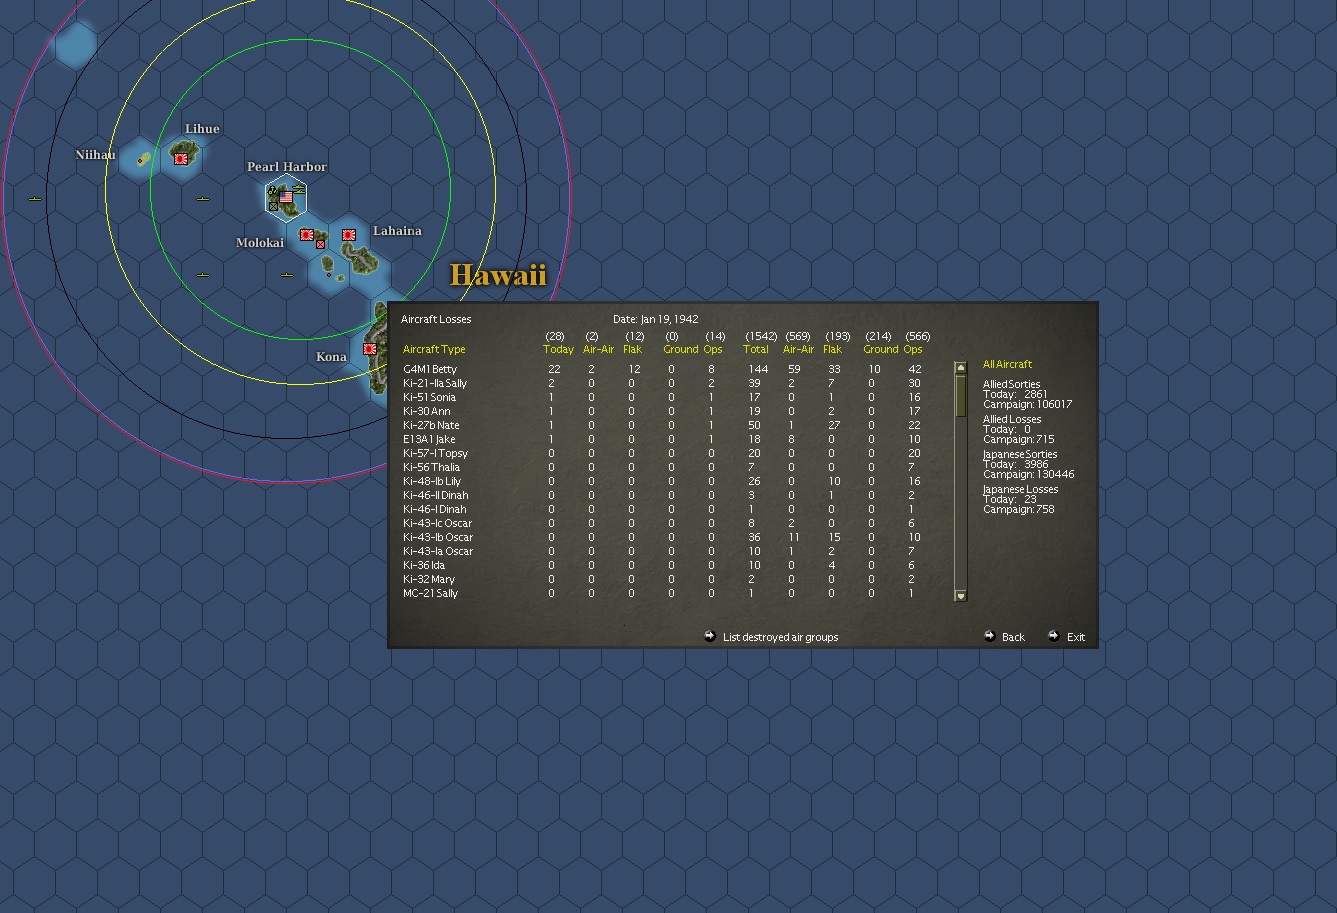This screenshot has width=1337, height=913.
Task: Sort by campaign Flak column under (193)
Action: click(x=832, y=349)
